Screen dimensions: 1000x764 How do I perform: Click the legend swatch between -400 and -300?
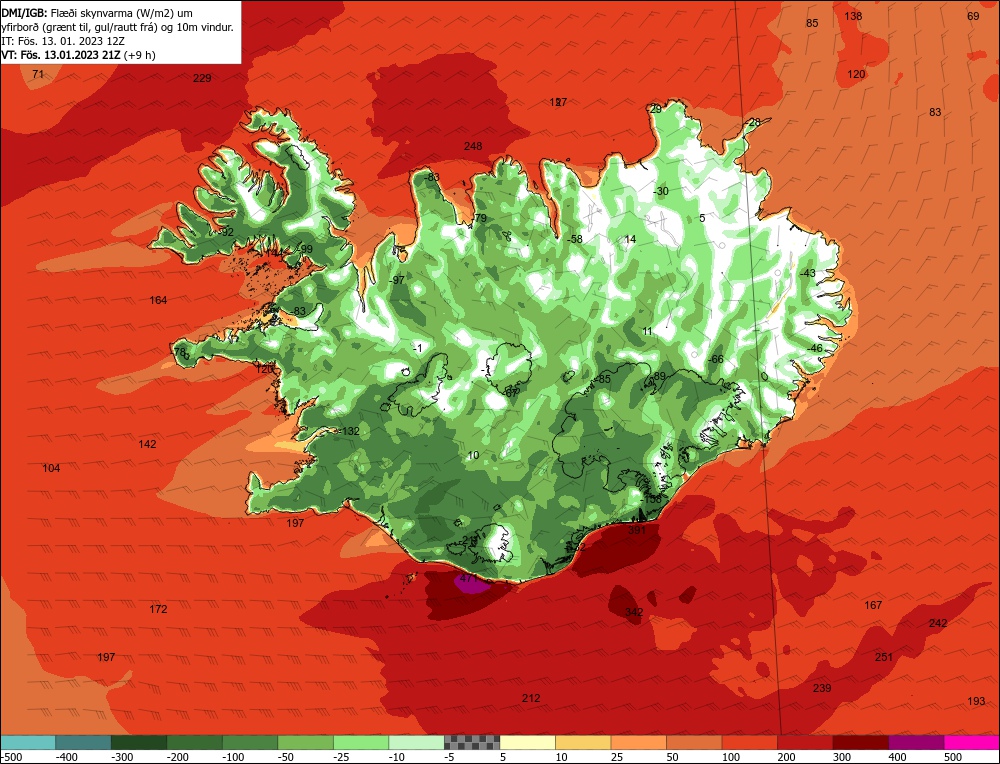click(83, 742)
